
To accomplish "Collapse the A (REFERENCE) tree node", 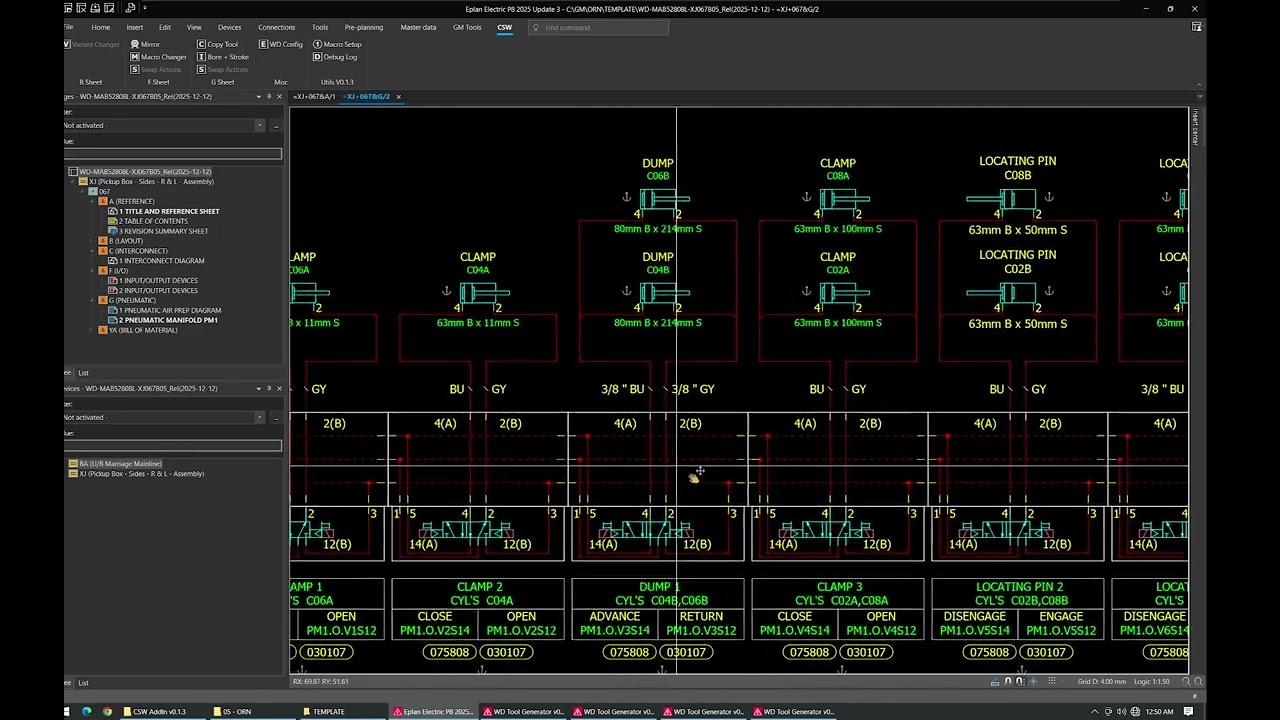I will (x=93, y=201).
